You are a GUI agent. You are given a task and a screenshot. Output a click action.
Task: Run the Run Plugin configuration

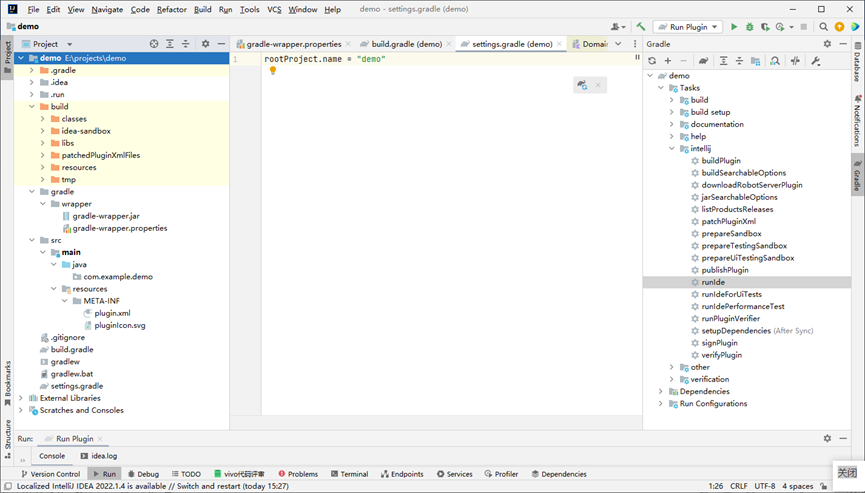pyautogui.click(x=734, y=26)
